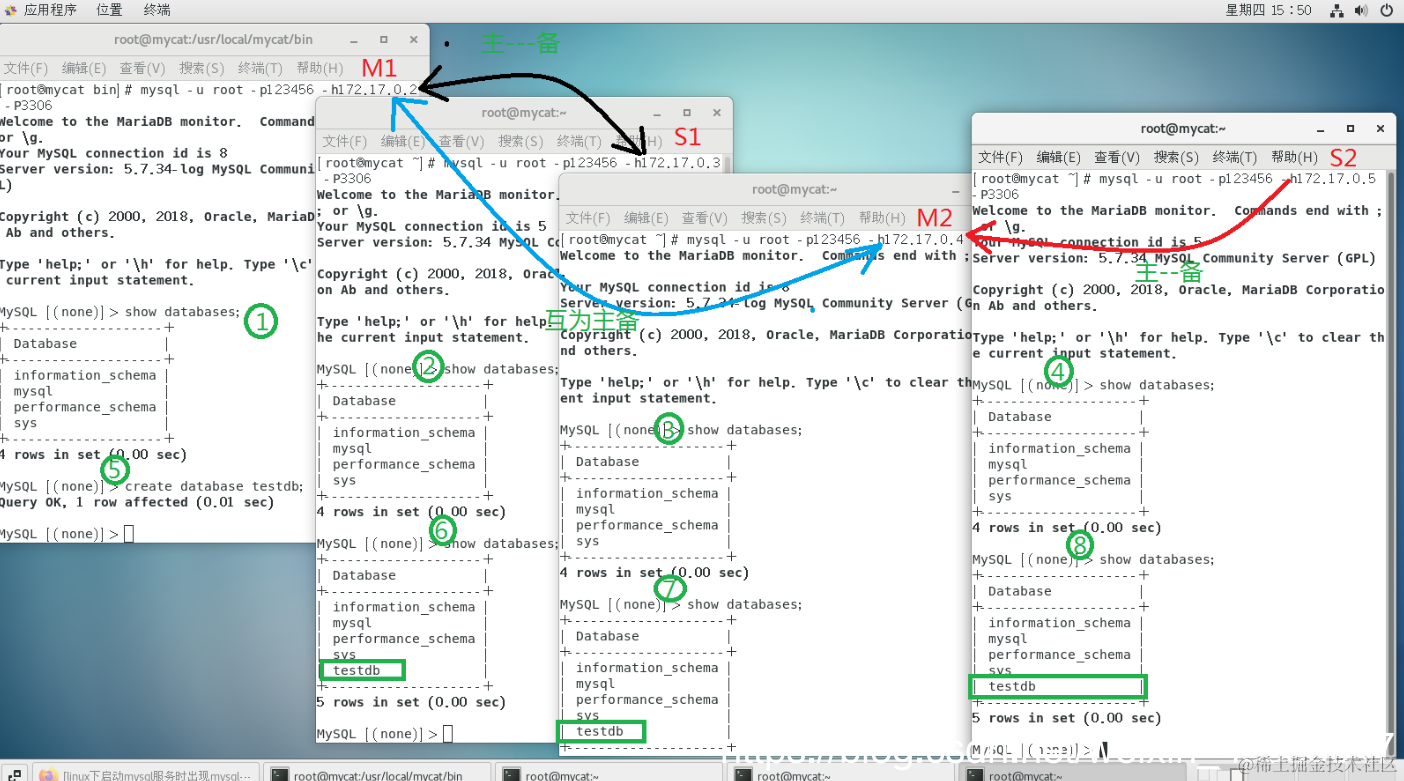Screen dimensions: 1404x781
Task: Open 编辑(E) menu in the 172.17.0.3 terminal
Action: (x=402, y=141)
